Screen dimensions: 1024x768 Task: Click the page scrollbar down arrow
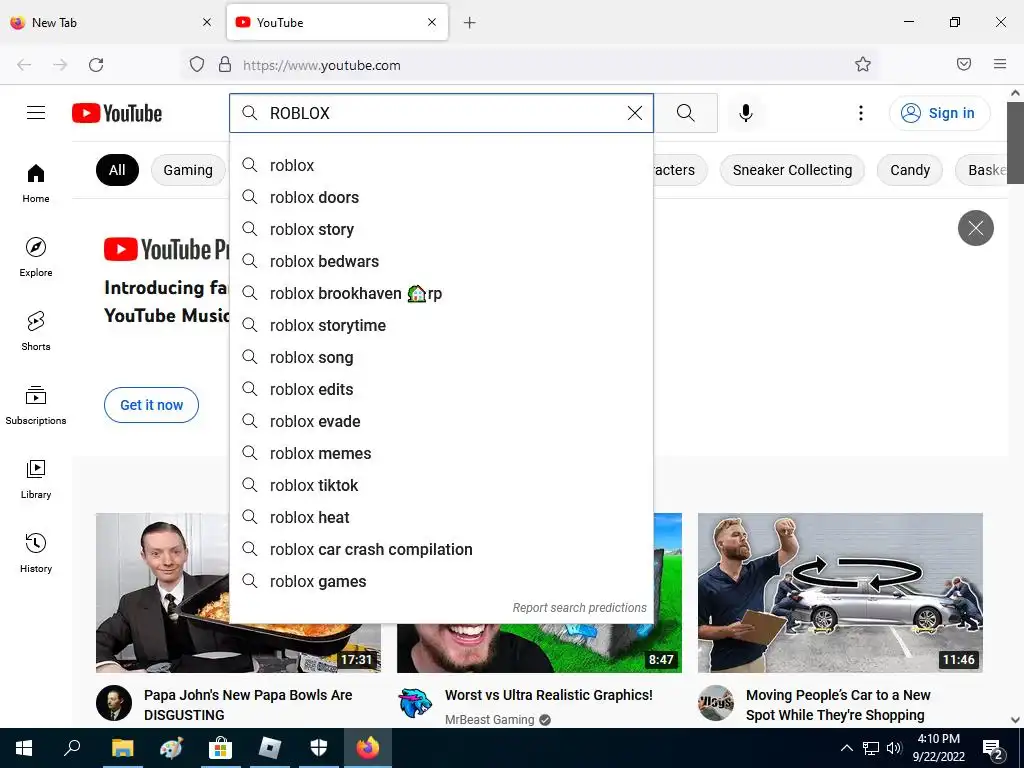pos(1015,720)
